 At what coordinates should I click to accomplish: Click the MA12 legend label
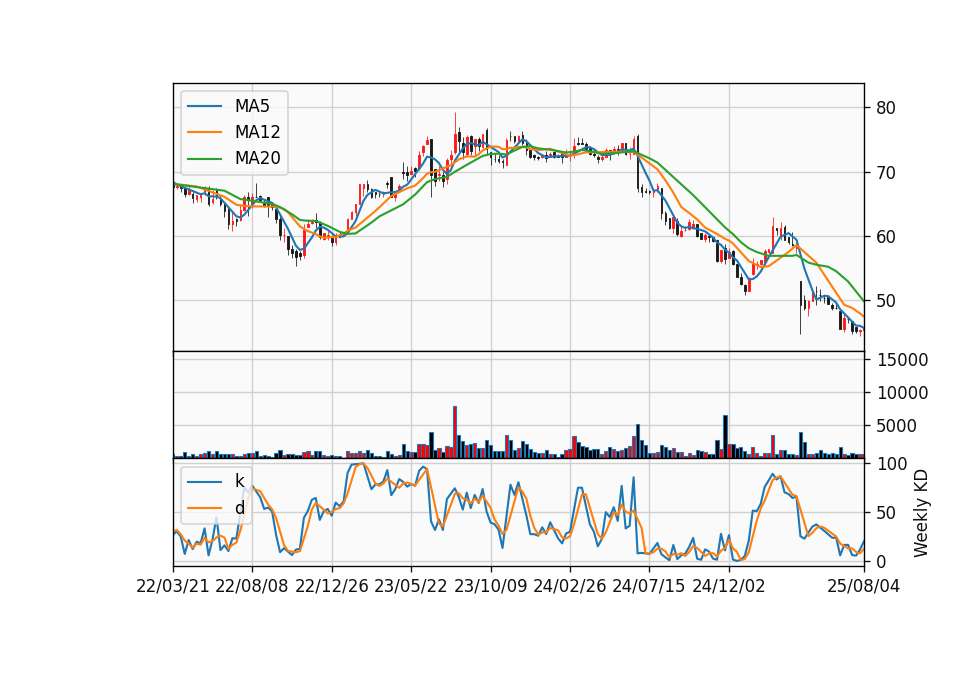(257, 132)
